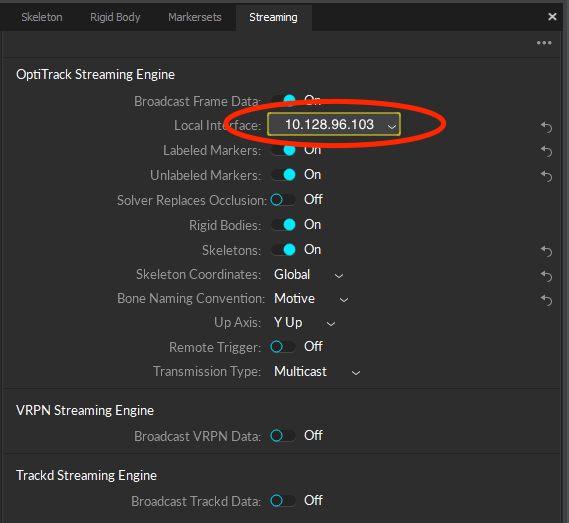Reset Labeled Markers setting
Screen dimensions: 569x523
tap(546, 151)
